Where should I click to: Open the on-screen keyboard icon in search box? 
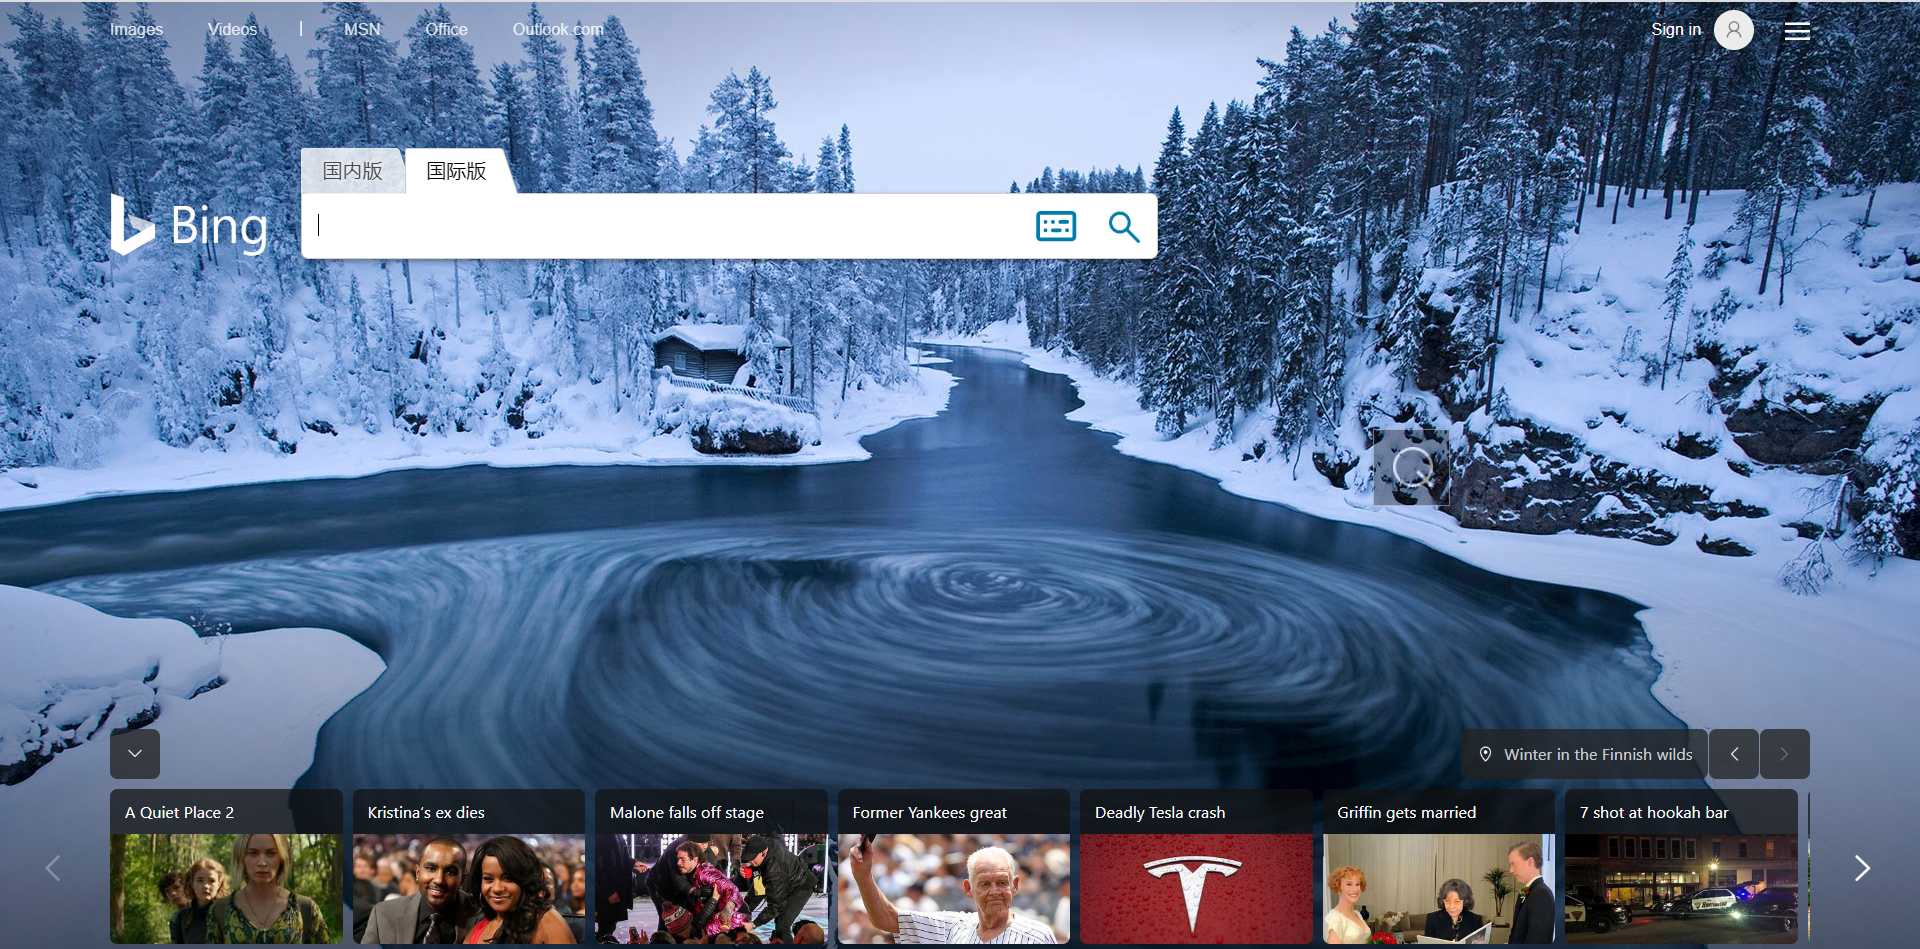point(1056,226)
